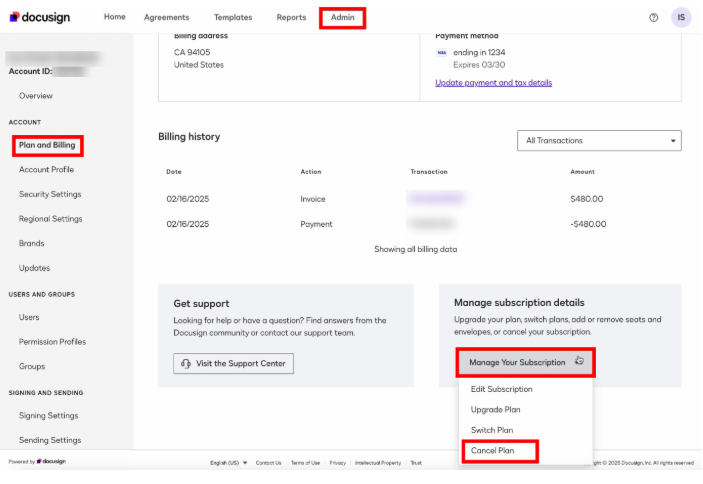Open Users under Users and Groups

[x=29, y=317]
